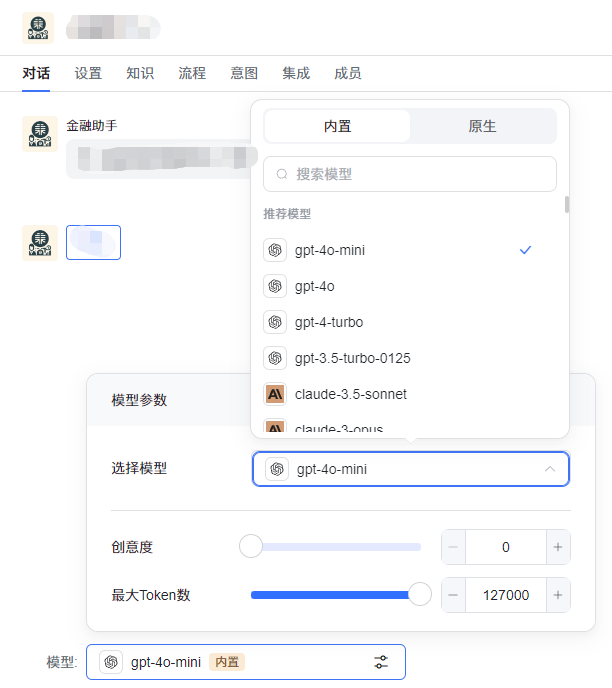Select the 意图 tab
This screenshot has width=612, height=688.
(x=244, y=73)
